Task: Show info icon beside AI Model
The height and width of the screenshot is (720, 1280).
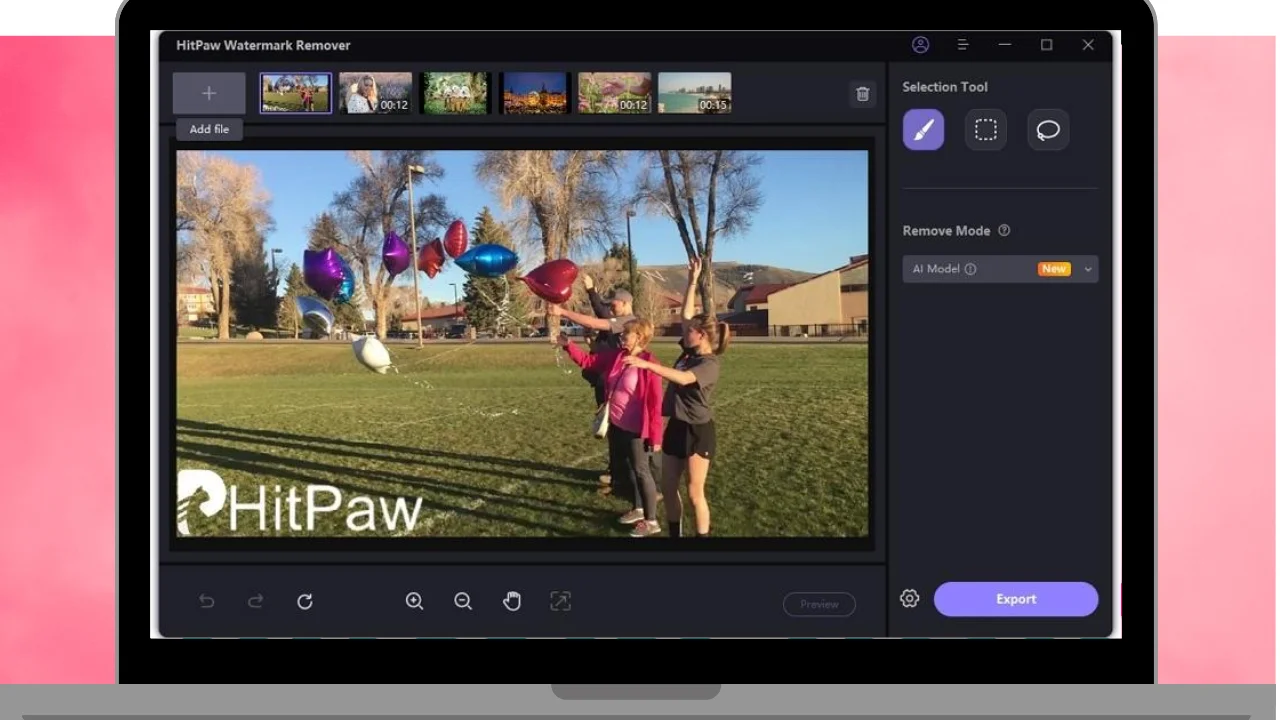Action: 970,269
